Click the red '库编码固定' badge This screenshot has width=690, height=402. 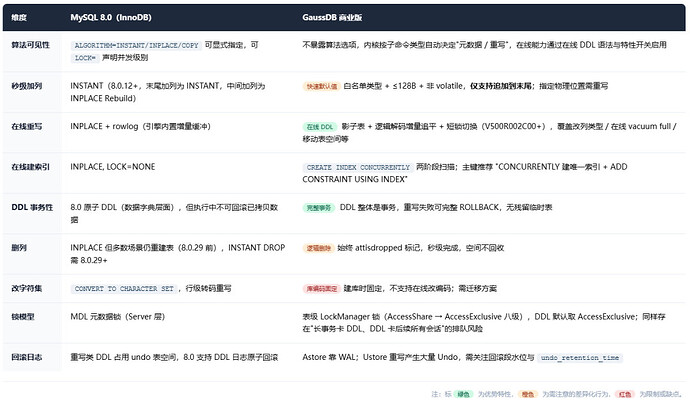click(x=321, y=289)
